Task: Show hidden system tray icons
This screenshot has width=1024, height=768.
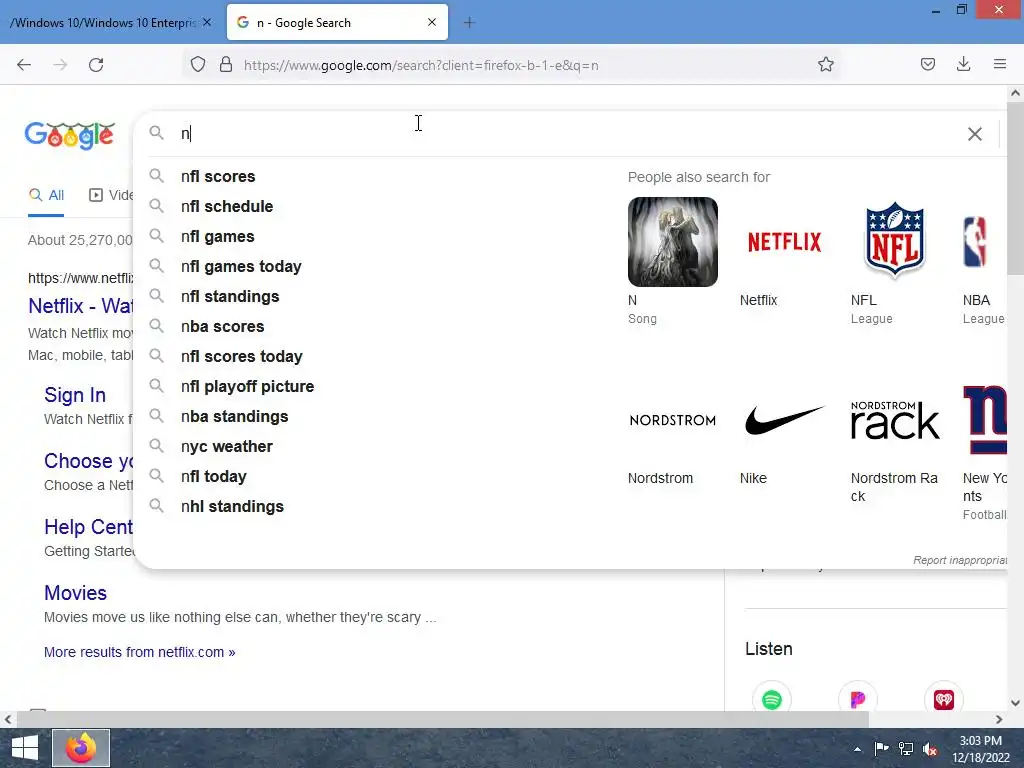Action: point(857,749)
